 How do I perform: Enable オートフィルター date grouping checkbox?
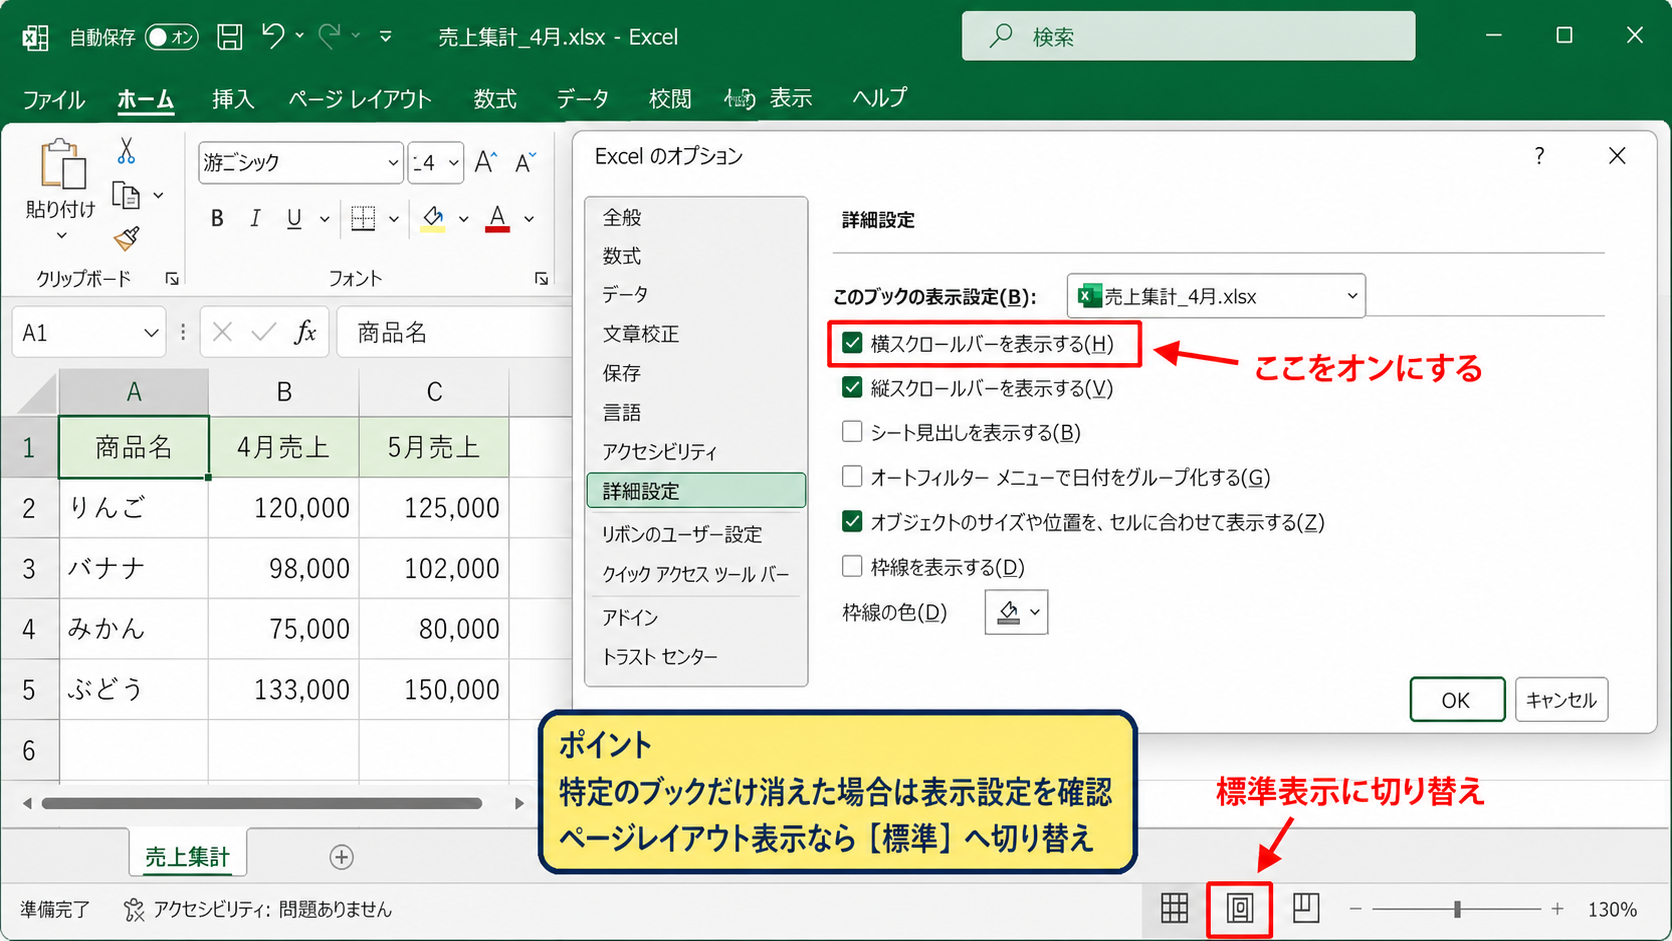[x=852, y=476]
